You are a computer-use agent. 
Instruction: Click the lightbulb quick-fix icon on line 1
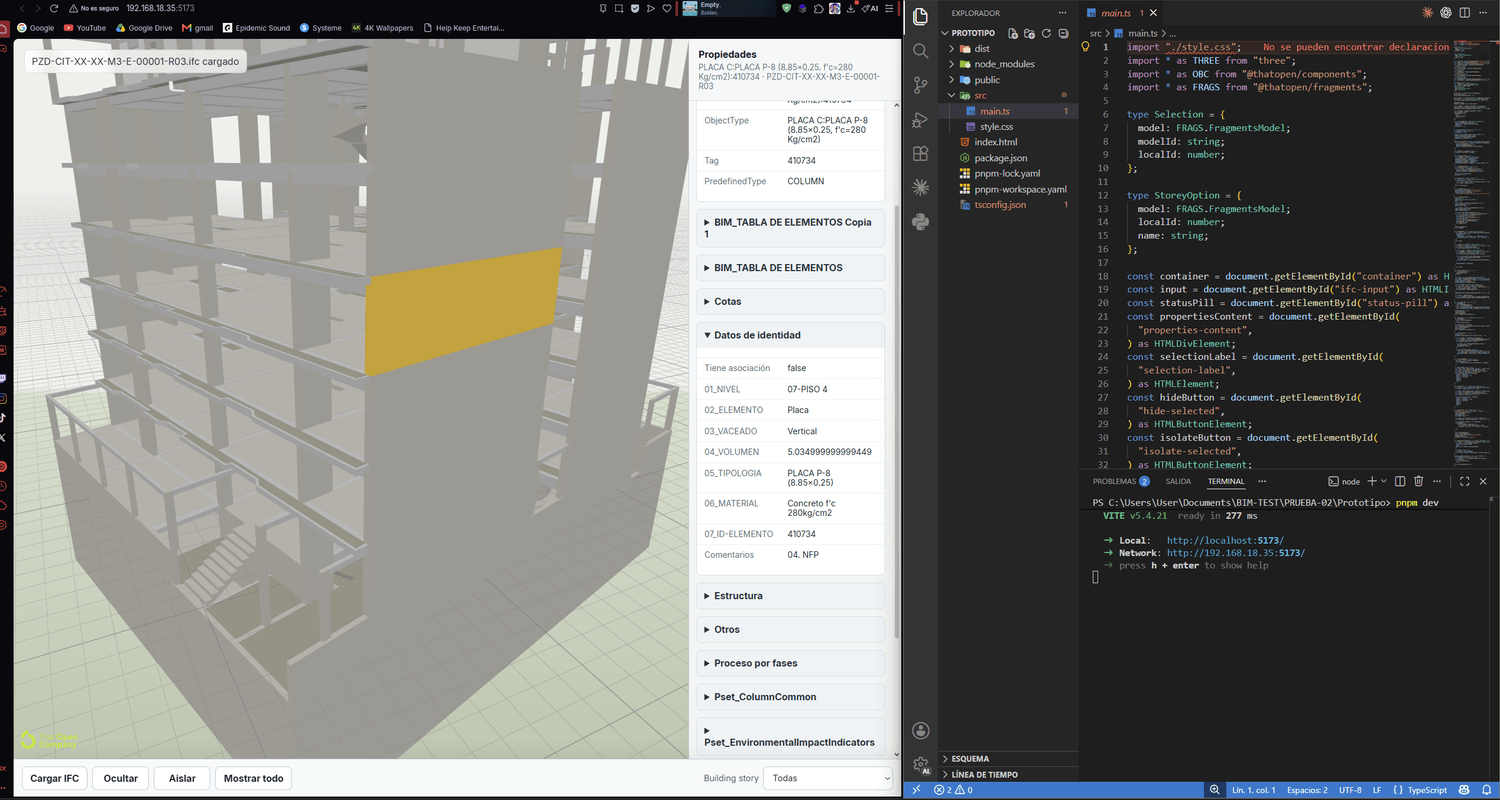click(1085, 47)
